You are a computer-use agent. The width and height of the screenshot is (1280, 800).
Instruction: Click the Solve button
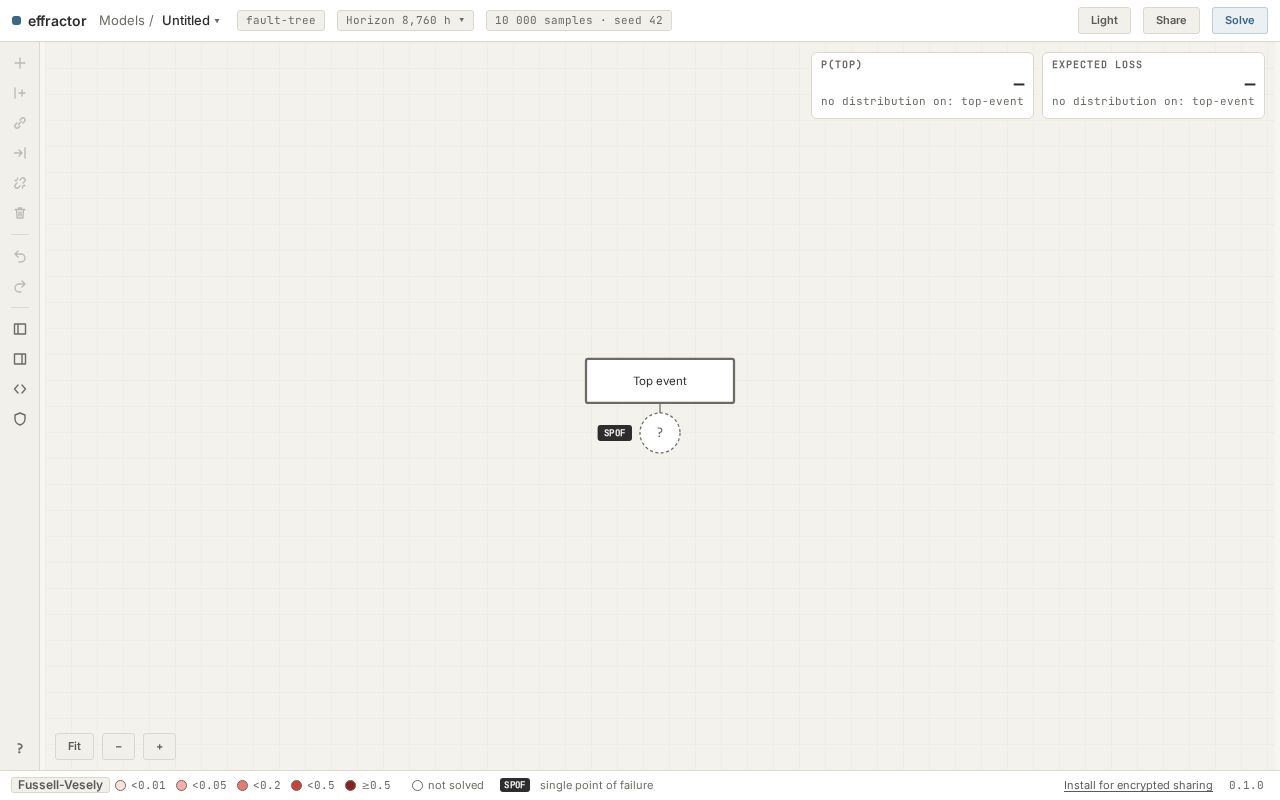click(1239, 20)
